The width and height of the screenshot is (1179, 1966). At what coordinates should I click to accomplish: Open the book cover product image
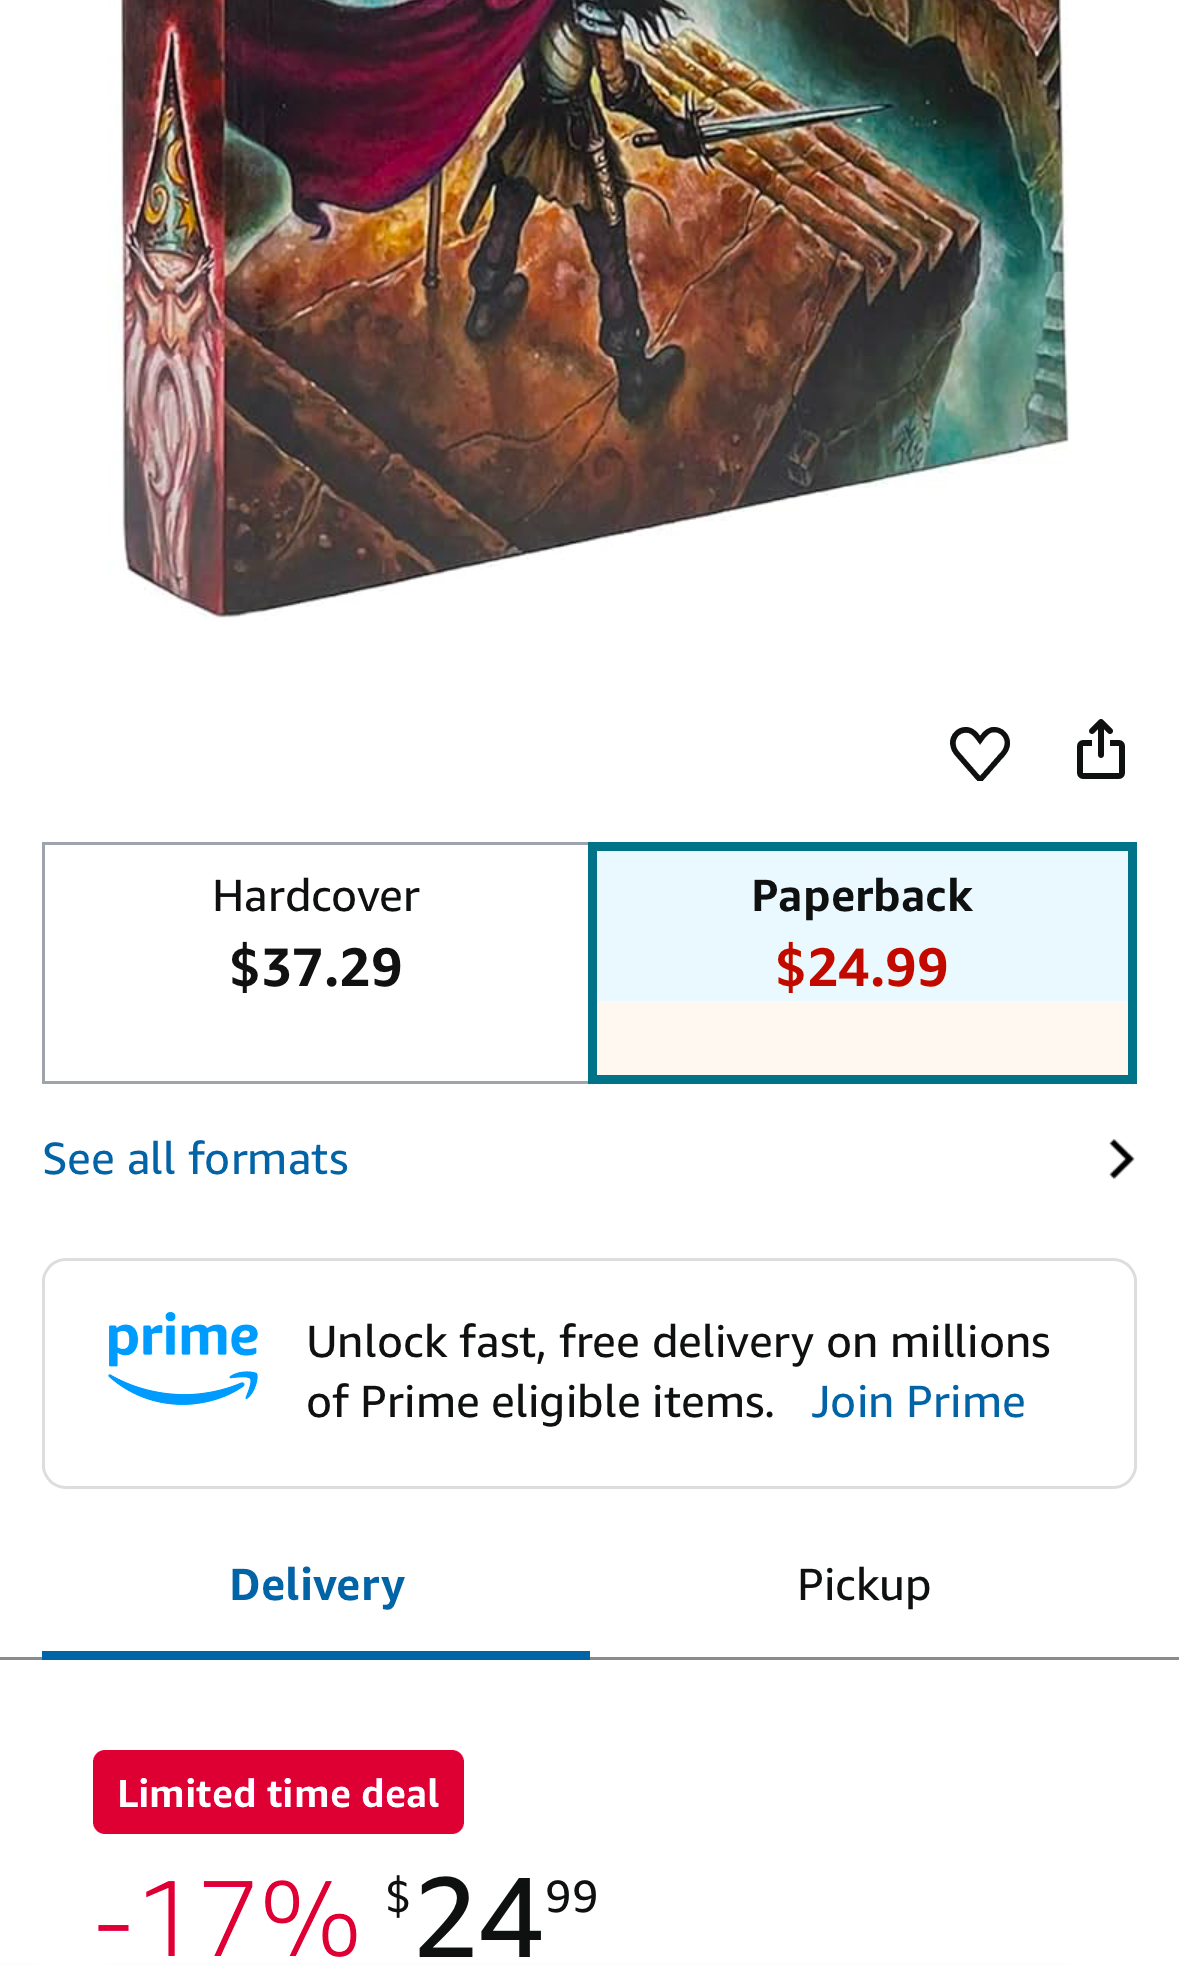click(x=594, y=300)
